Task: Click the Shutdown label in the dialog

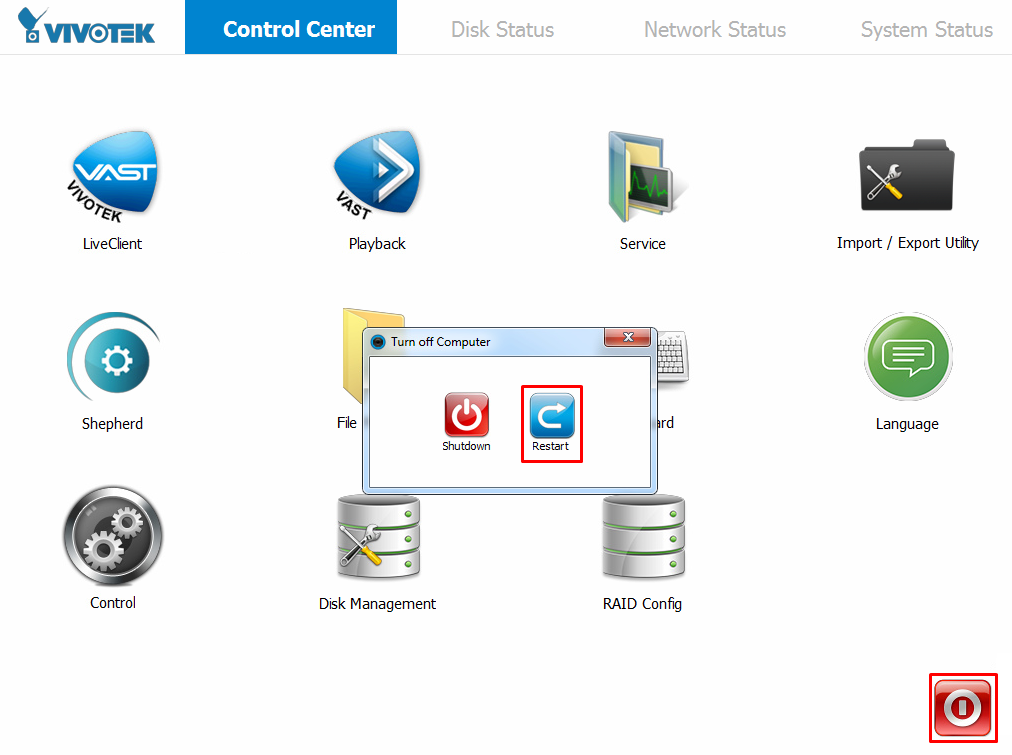Action: pyautogui.click(x=467, y=446)
